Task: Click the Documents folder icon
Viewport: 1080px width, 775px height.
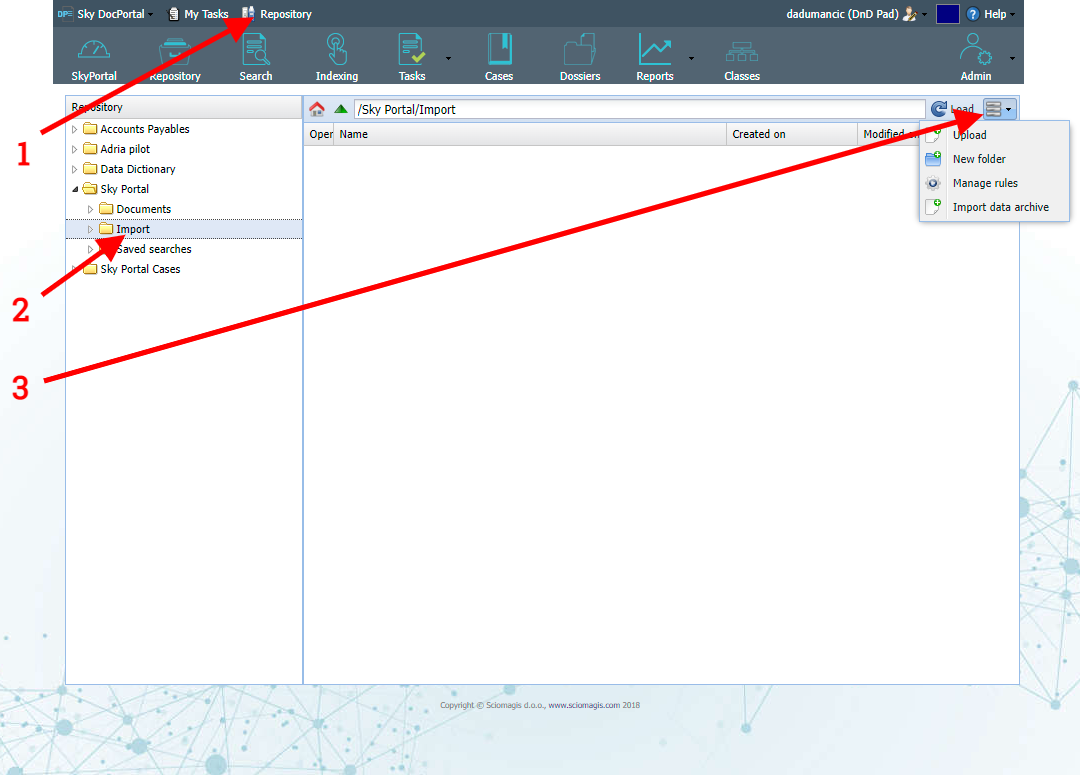Action: [106, 209]
